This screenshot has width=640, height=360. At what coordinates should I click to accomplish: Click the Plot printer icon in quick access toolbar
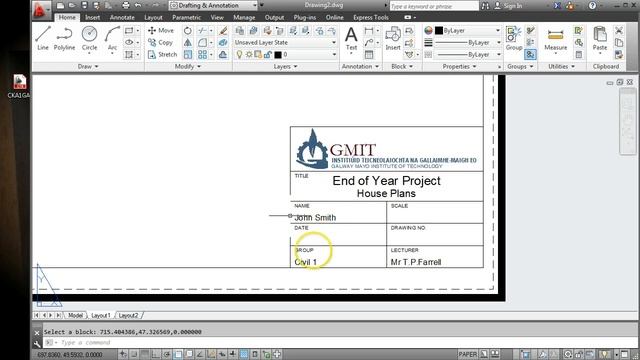126,5
